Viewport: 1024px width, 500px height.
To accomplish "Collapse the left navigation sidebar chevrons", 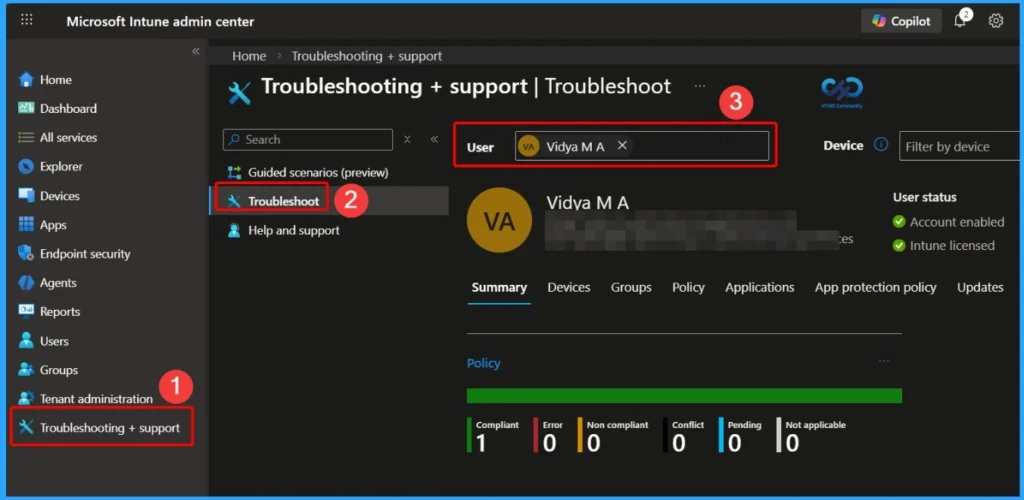I will click(x=195, y=51).
